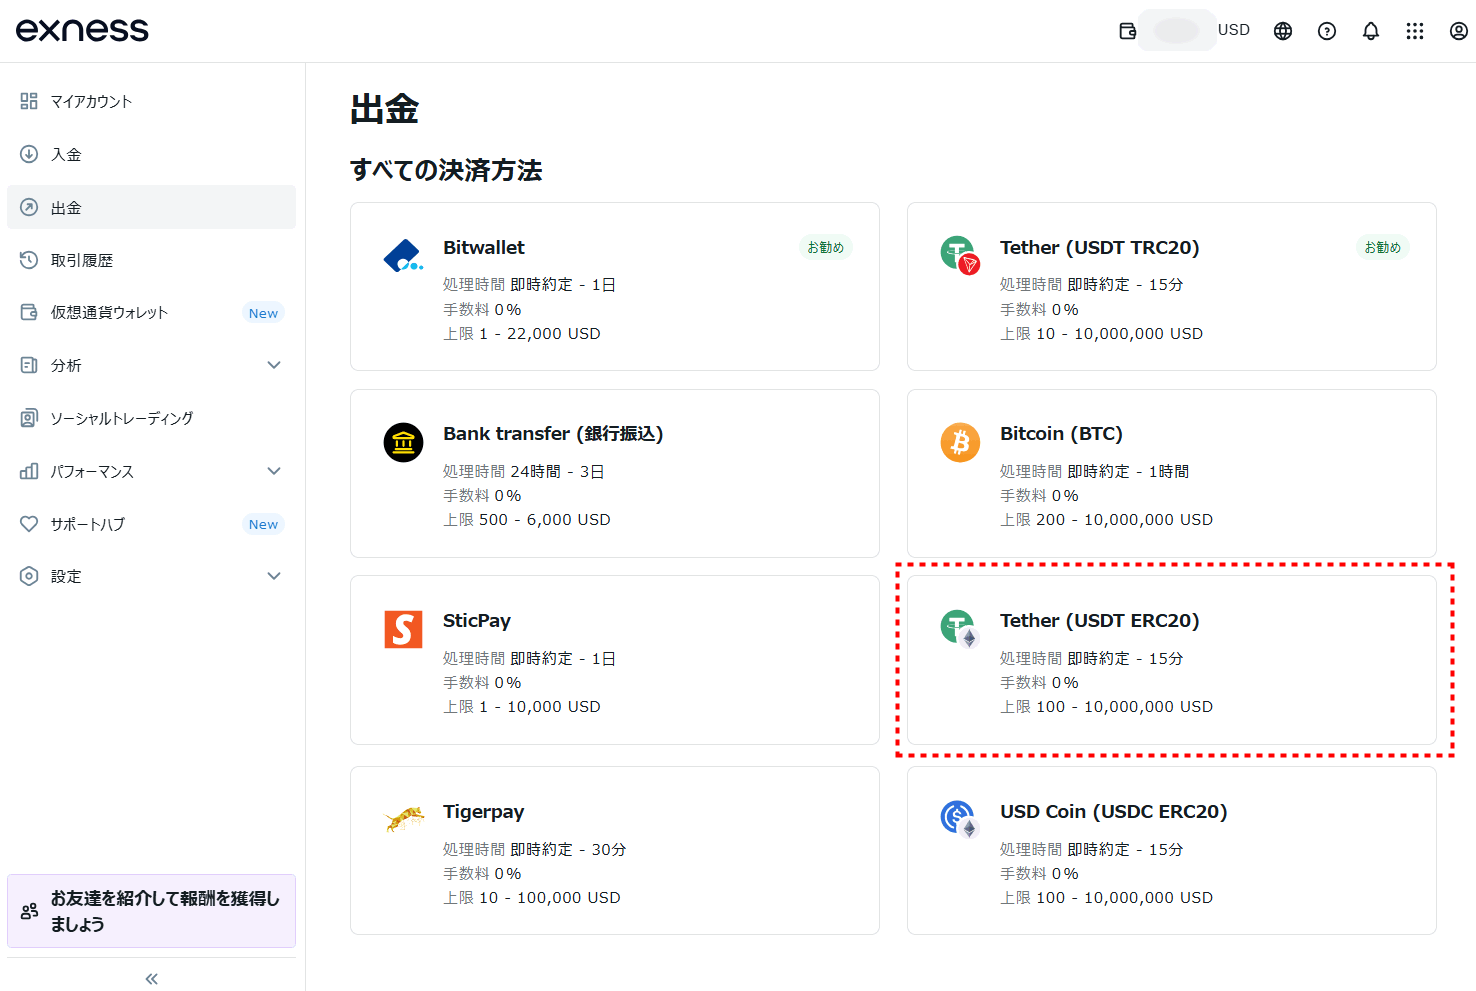Click the 入金 deposit arrow icon
The image size is (1476, 991).
(29, 154)
